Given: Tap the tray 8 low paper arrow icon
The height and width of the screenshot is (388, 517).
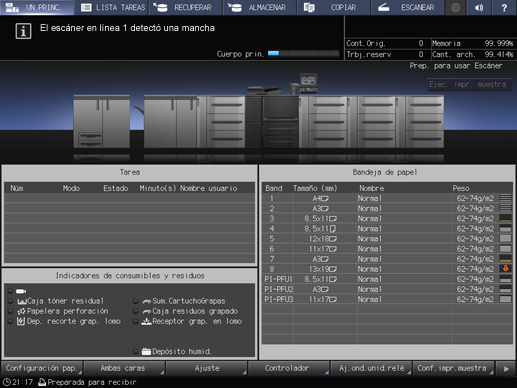Looking at the screenshot, I should 505,269.
